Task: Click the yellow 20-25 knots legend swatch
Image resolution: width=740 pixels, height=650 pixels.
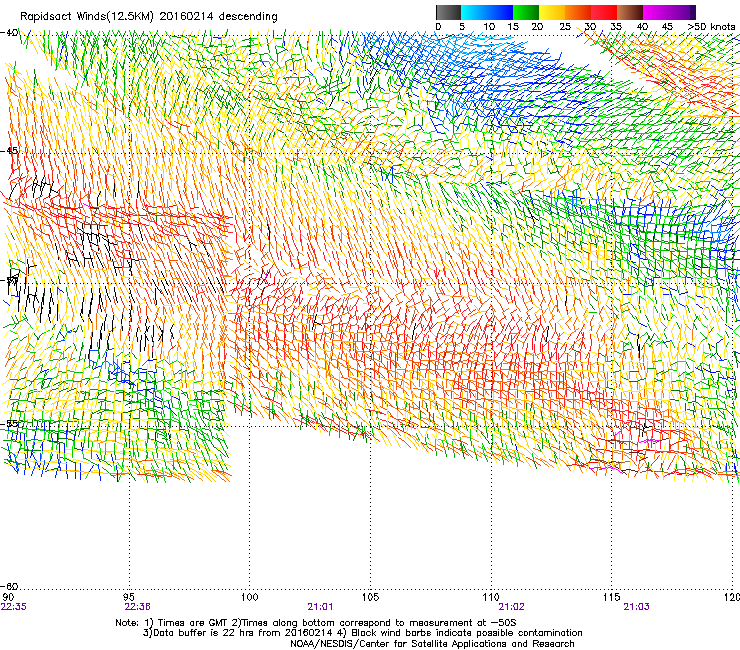Action: pyautogui.click(x=552, y=12)
